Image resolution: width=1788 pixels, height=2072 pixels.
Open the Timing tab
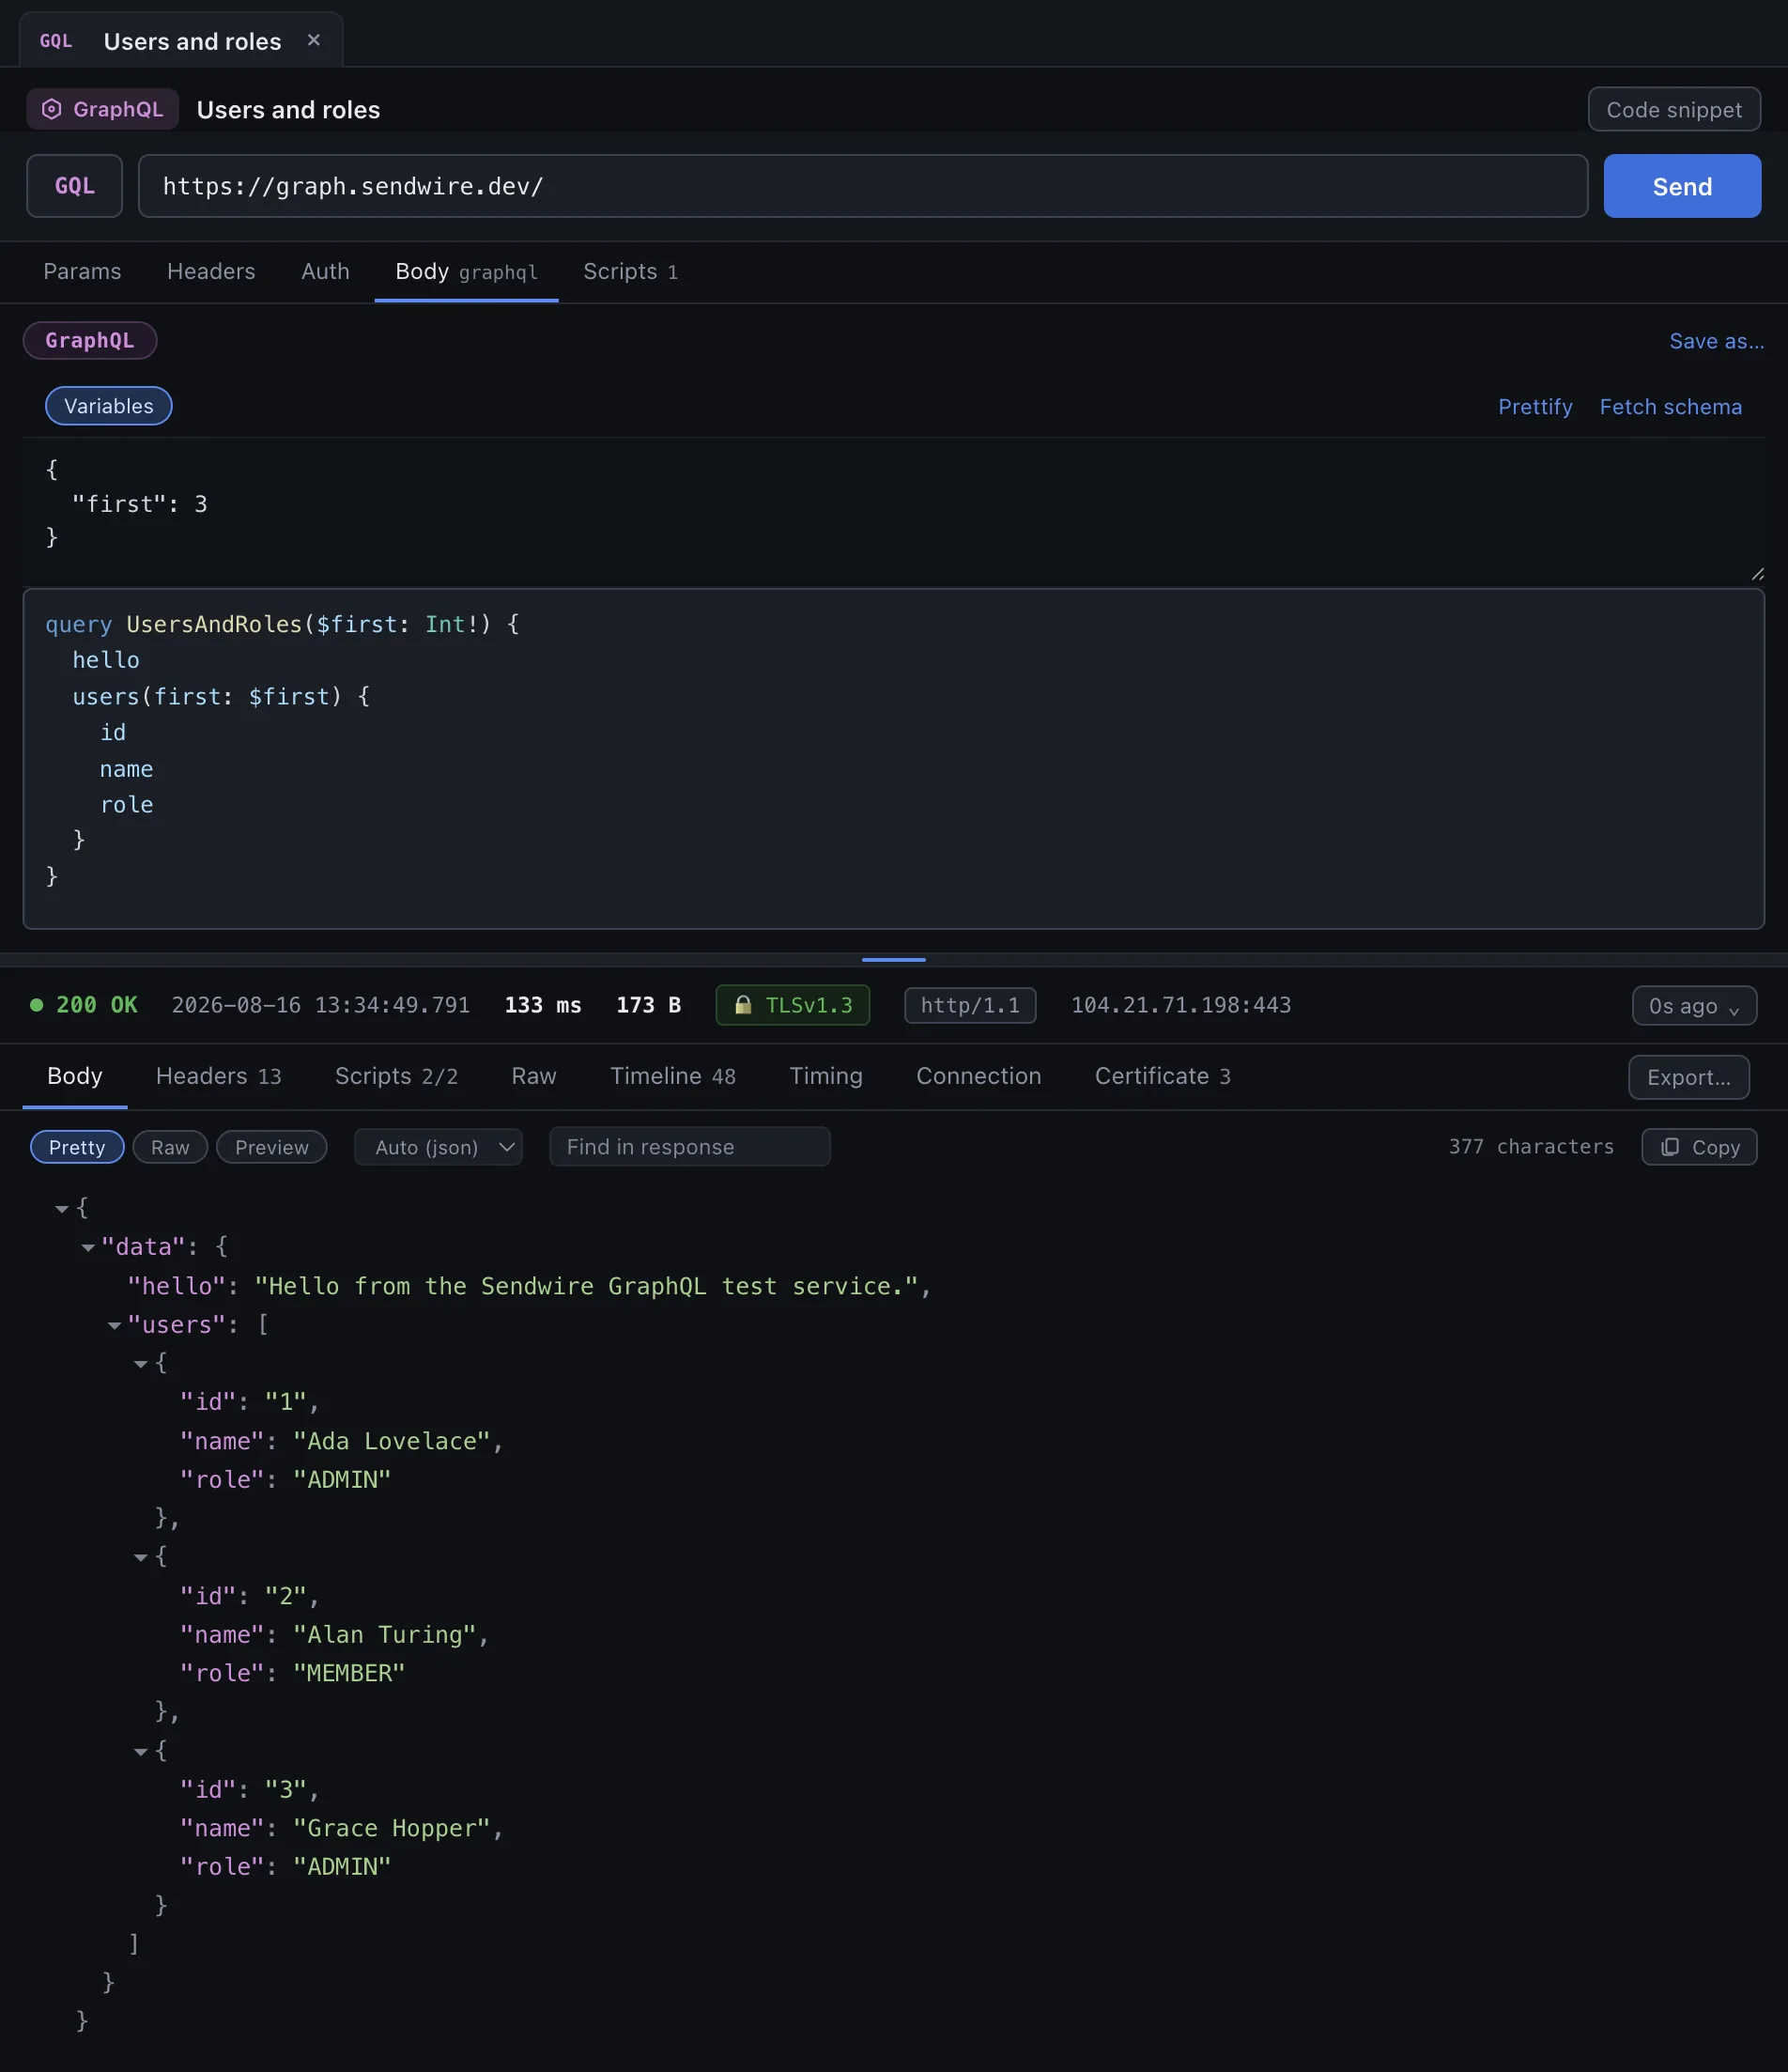826,1076
